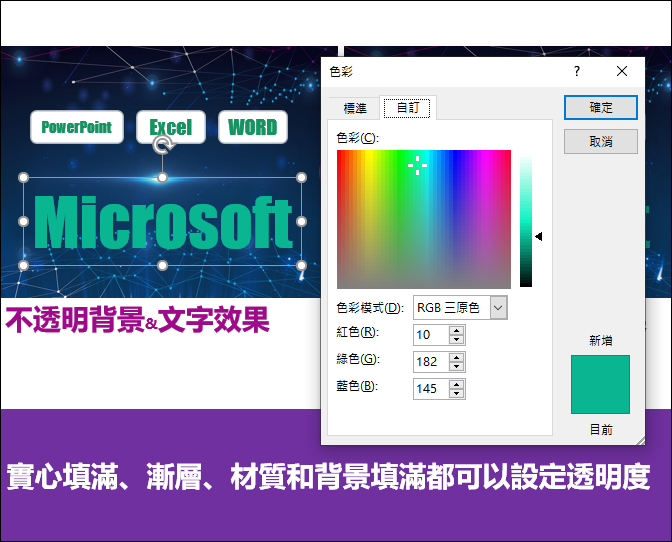Click the dialog resize grip corner
The height and width of the screenshot is (542, 672).
640,441
